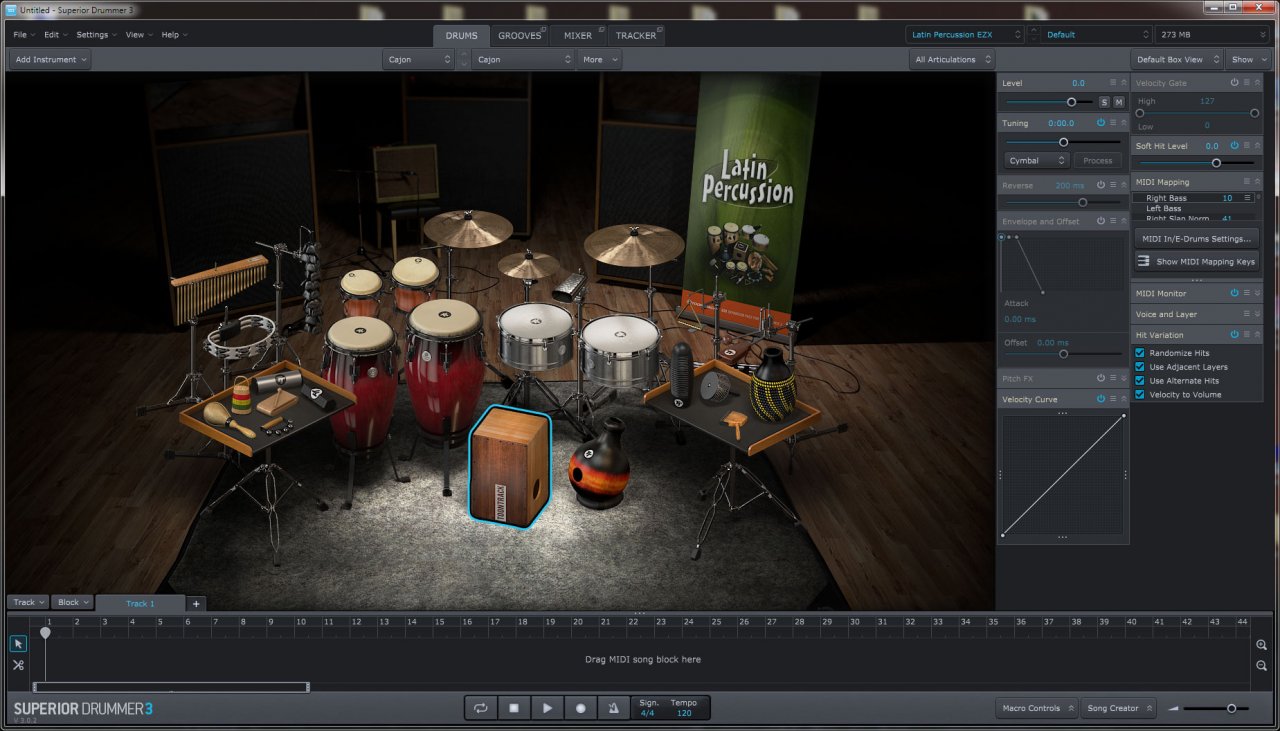
Task: Open the Voice and Layer menu icon
Action: [x=1246, y=314]
